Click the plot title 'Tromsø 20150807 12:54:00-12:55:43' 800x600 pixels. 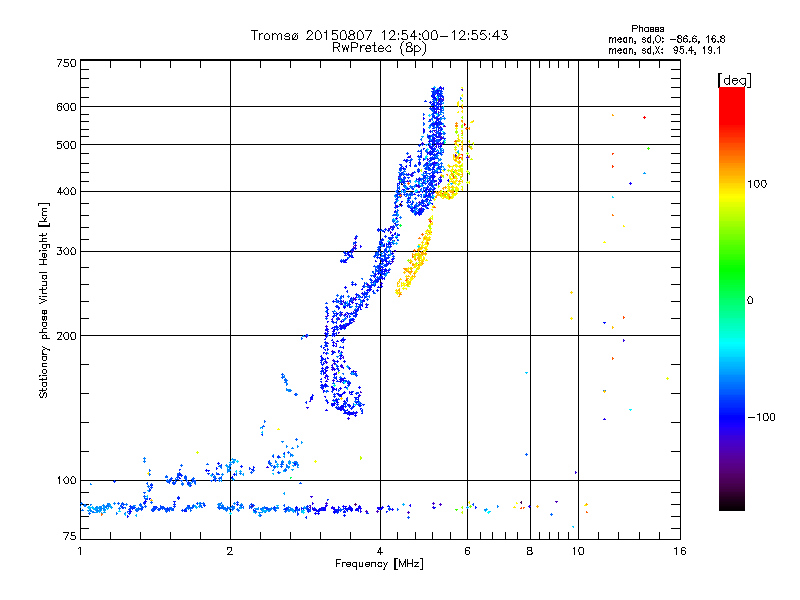[379, 35]
